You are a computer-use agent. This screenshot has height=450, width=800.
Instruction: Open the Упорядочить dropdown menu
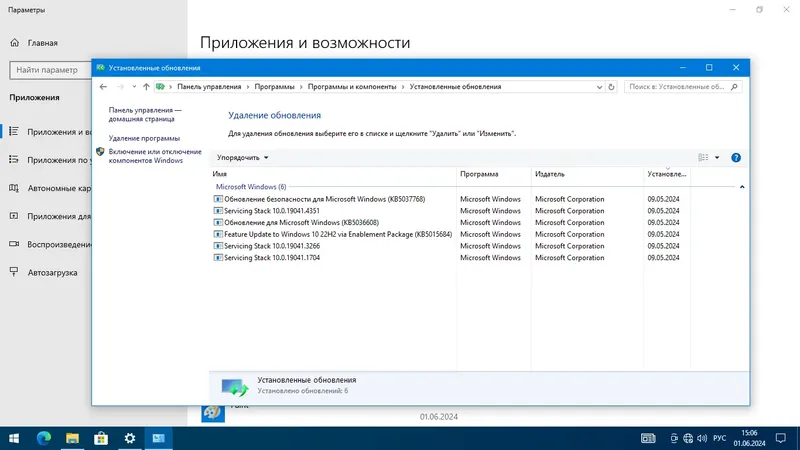pos(242,158)
